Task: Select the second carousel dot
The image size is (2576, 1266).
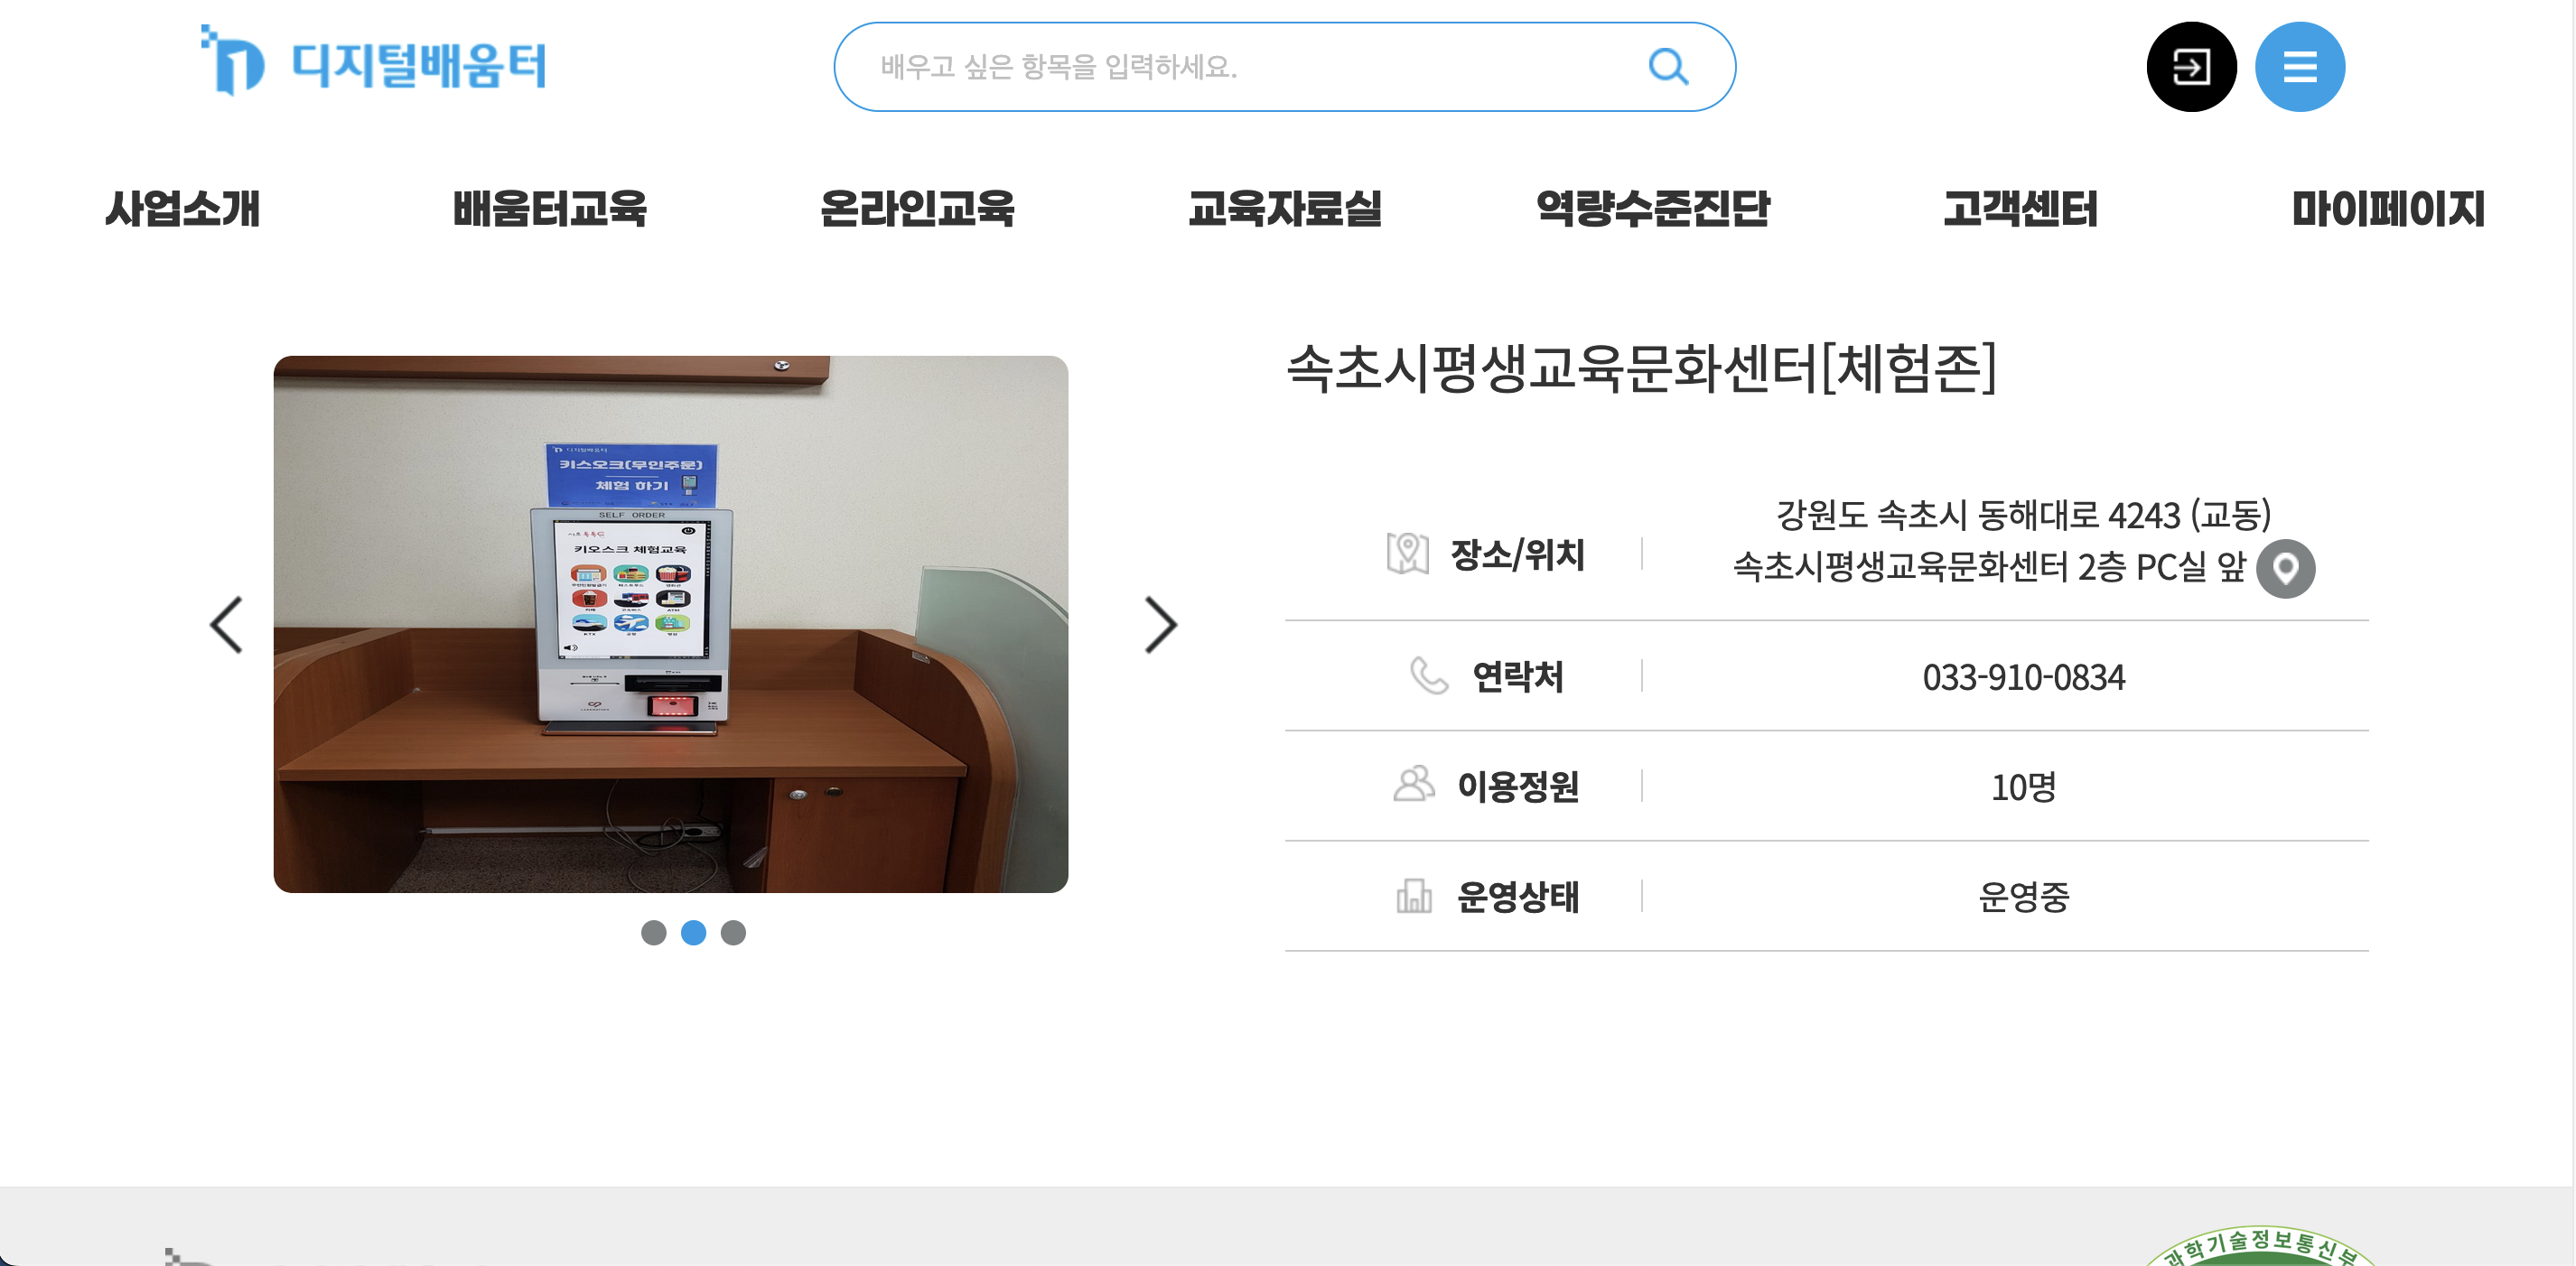Action: pyautogui.click(x=693, y=932)
